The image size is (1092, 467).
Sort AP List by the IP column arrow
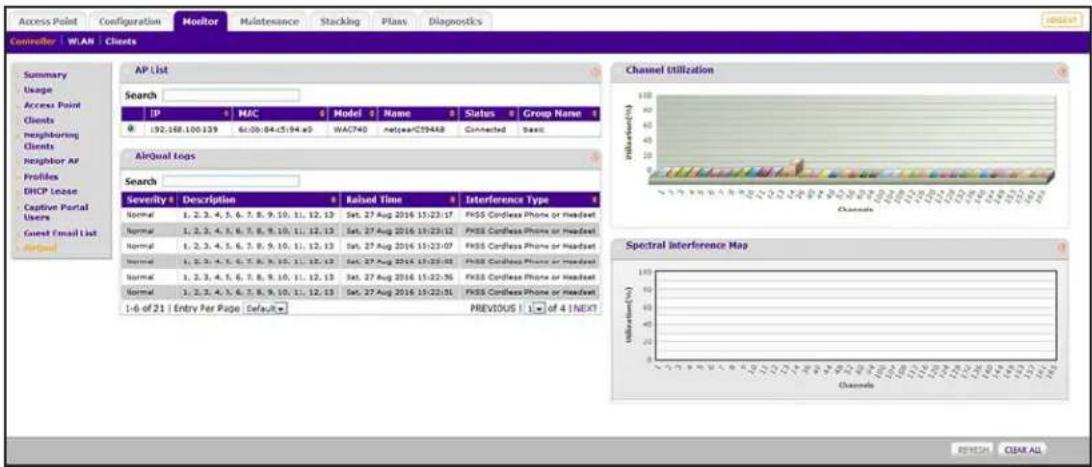click(226, 113)
